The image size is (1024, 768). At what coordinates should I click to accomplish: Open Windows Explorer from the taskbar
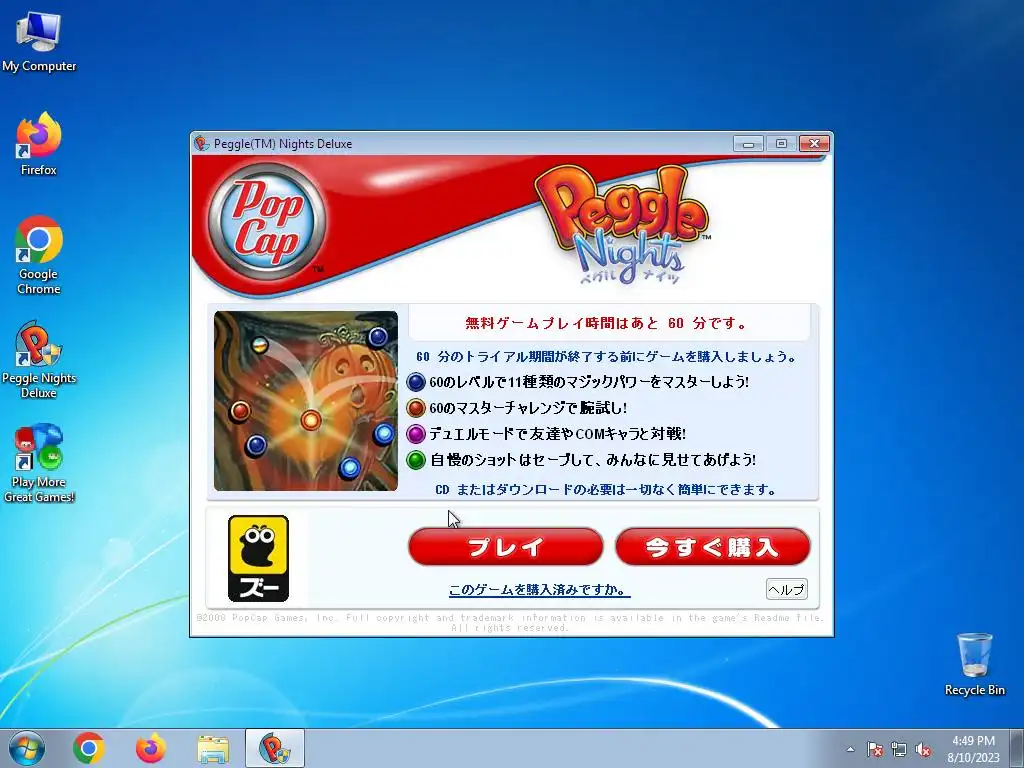pyautogui.click(x=213, y=749)
